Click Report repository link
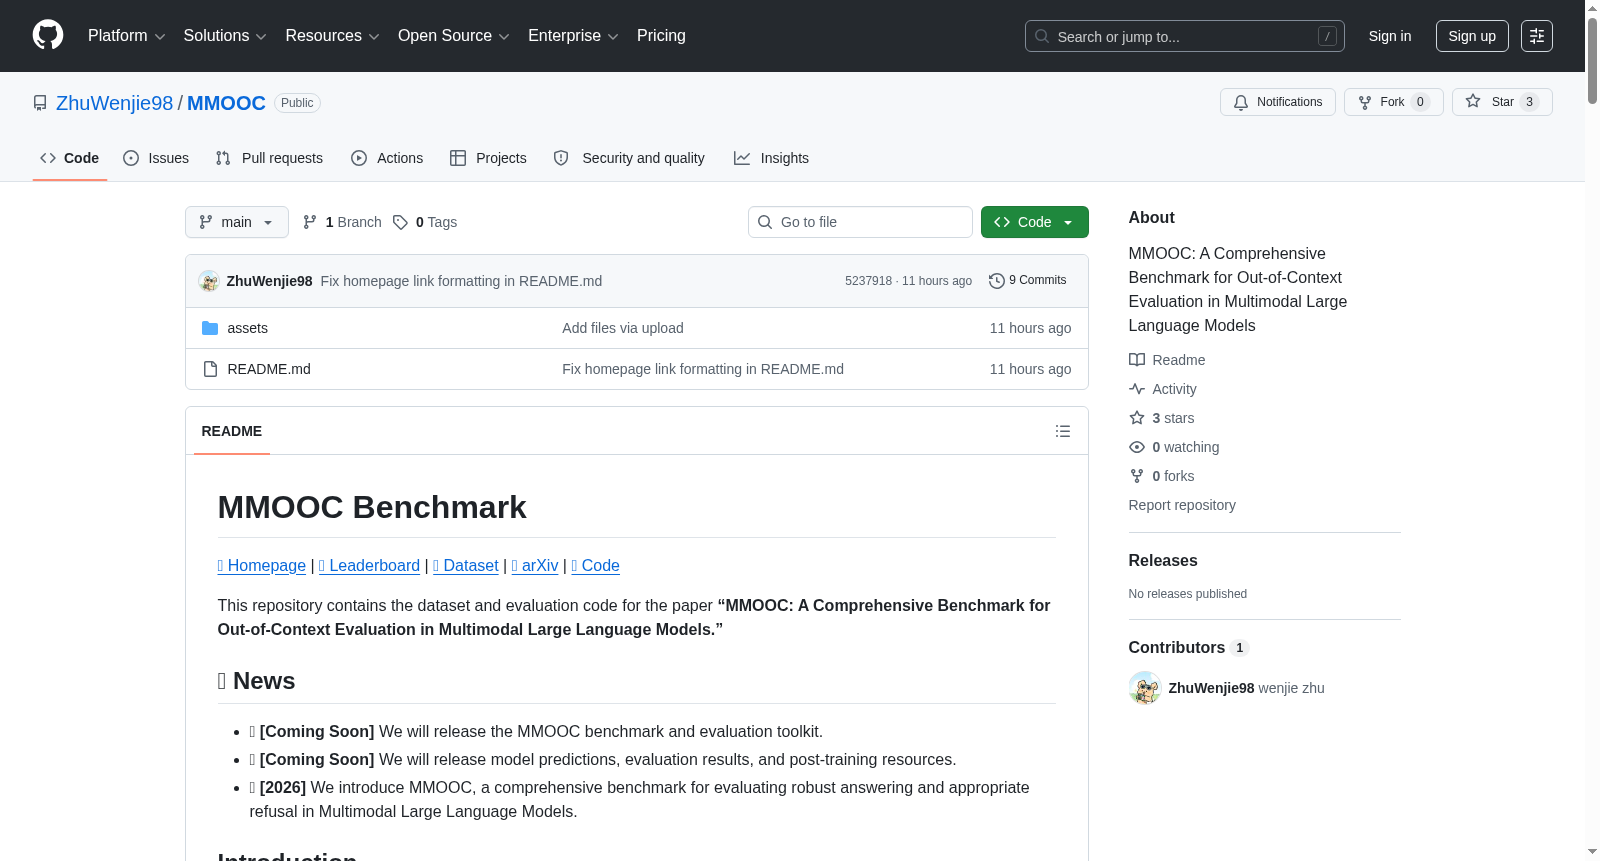Viewport: 1600px width, 861px height. (1182, 505)
